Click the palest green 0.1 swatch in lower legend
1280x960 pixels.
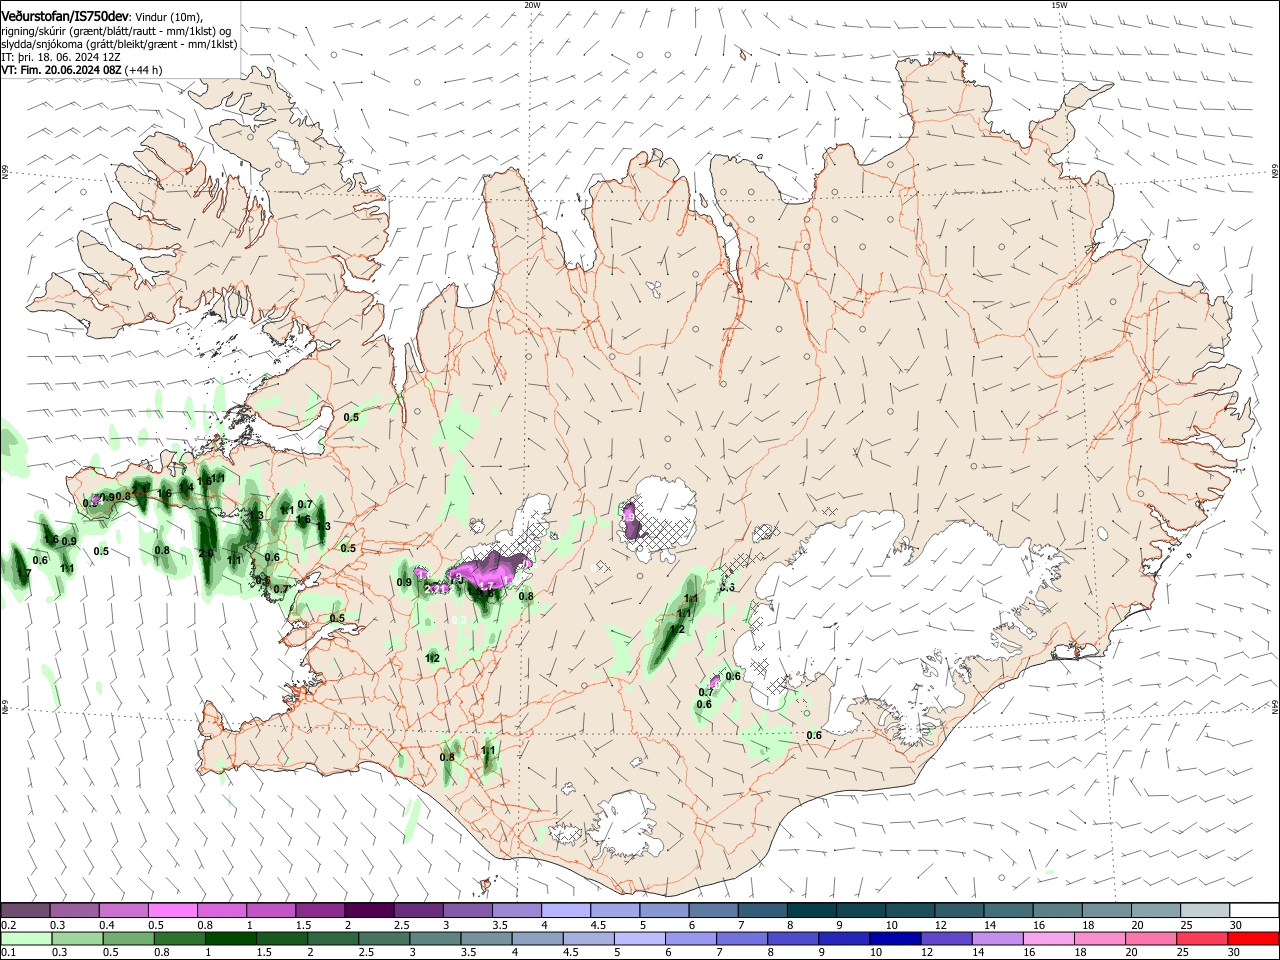27,939
